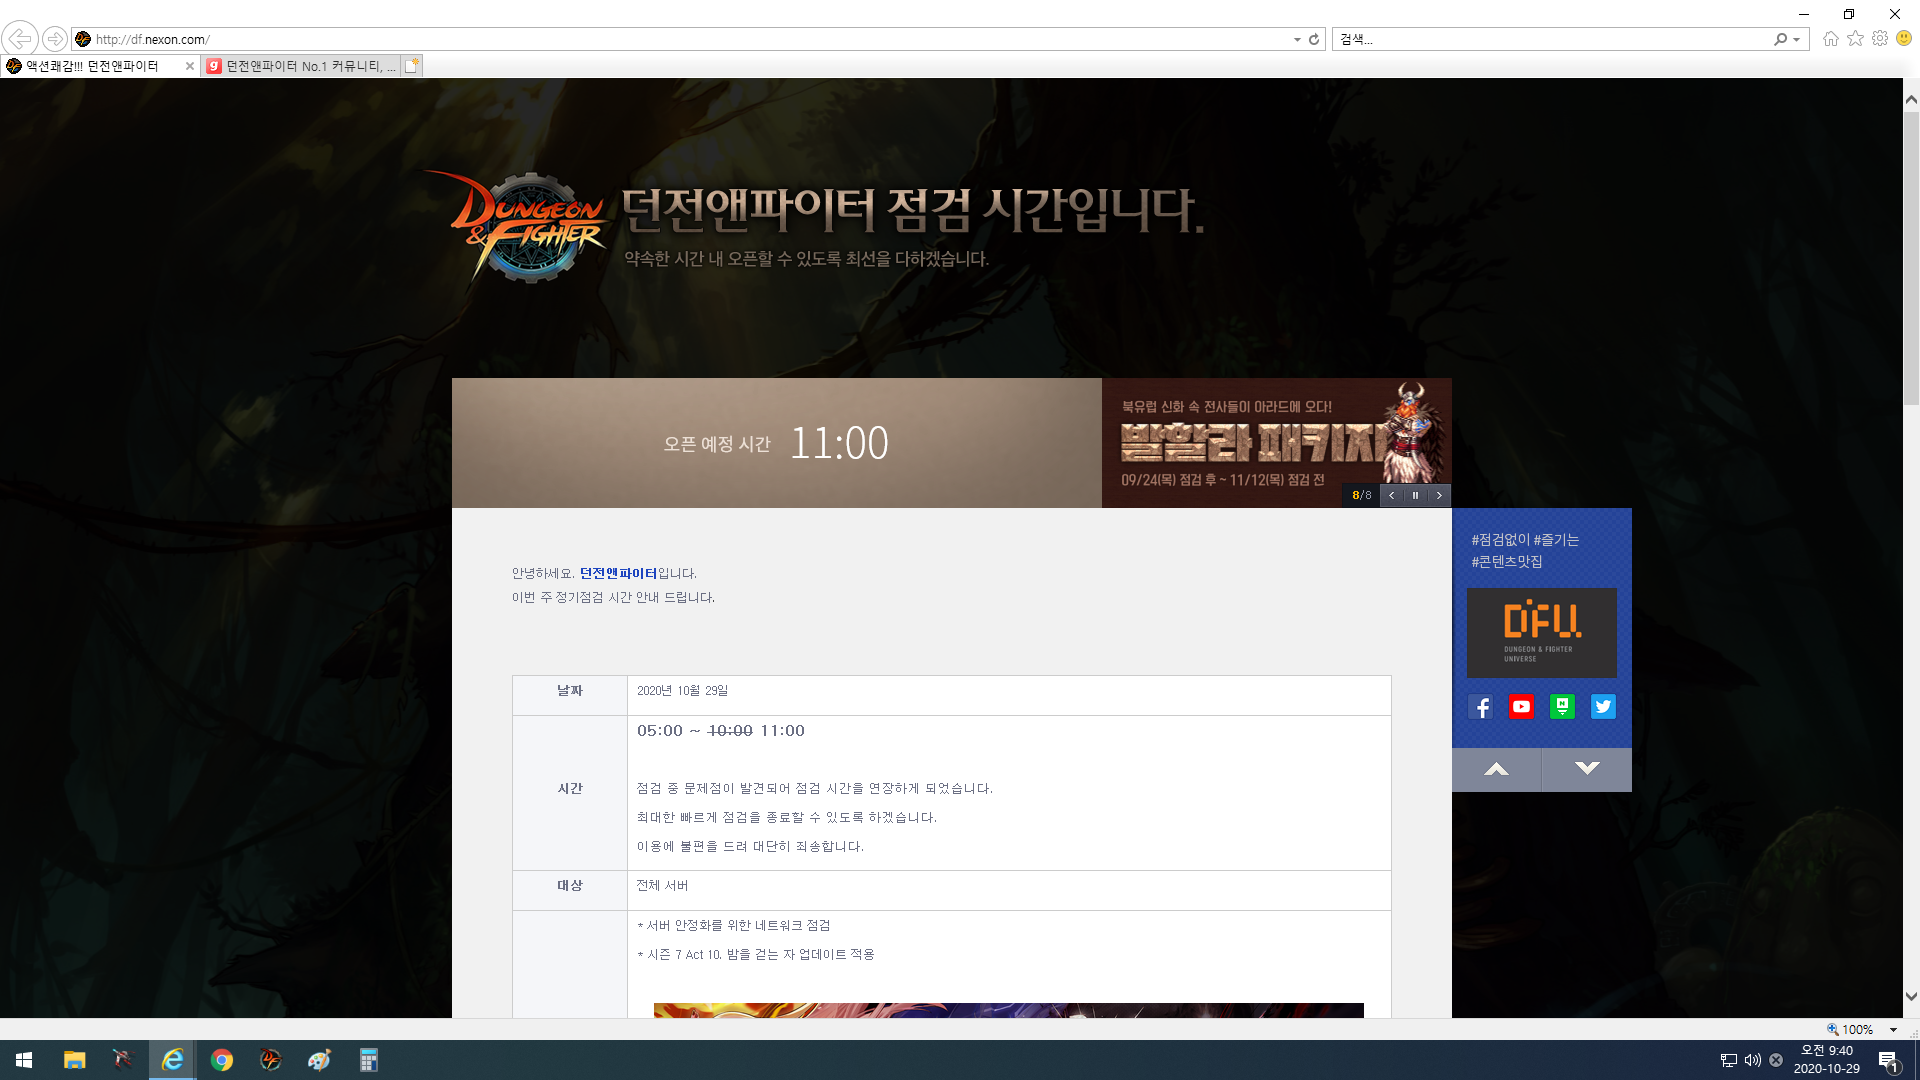Open the YouTube icon link
The height and width of the screenshot is (1080, 1920).
point(1521,707)
